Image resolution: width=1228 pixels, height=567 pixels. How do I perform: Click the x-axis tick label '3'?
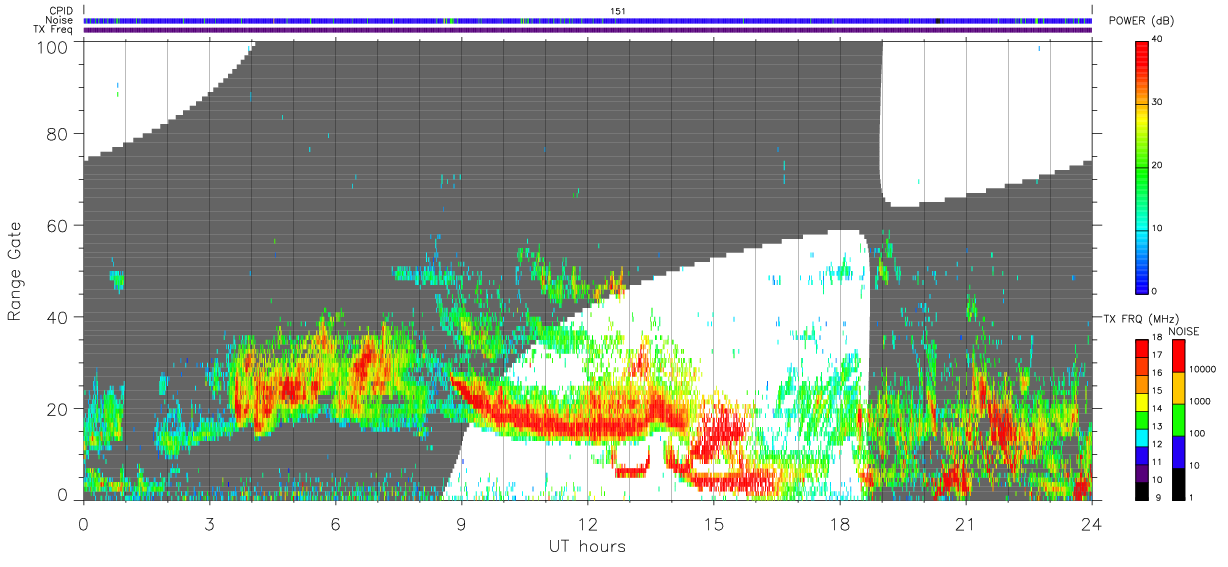pos(209,523)
